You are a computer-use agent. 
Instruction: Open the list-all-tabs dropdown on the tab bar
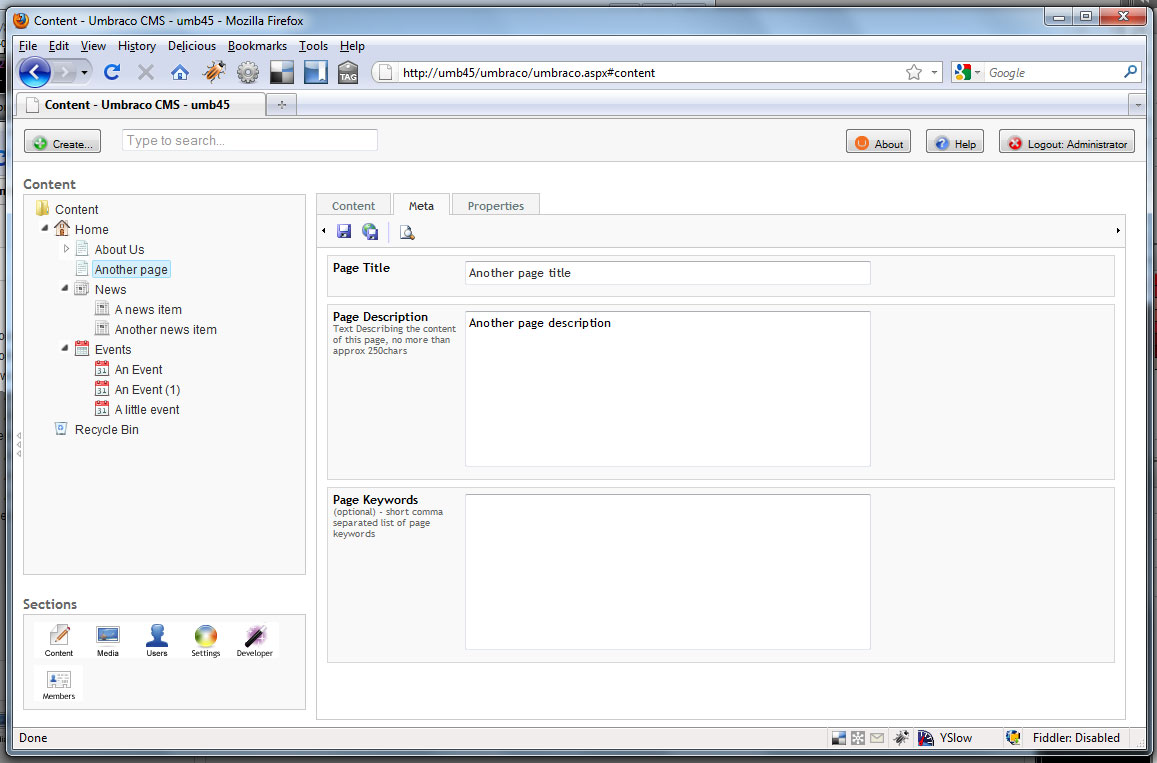(x=1137, y=105)
